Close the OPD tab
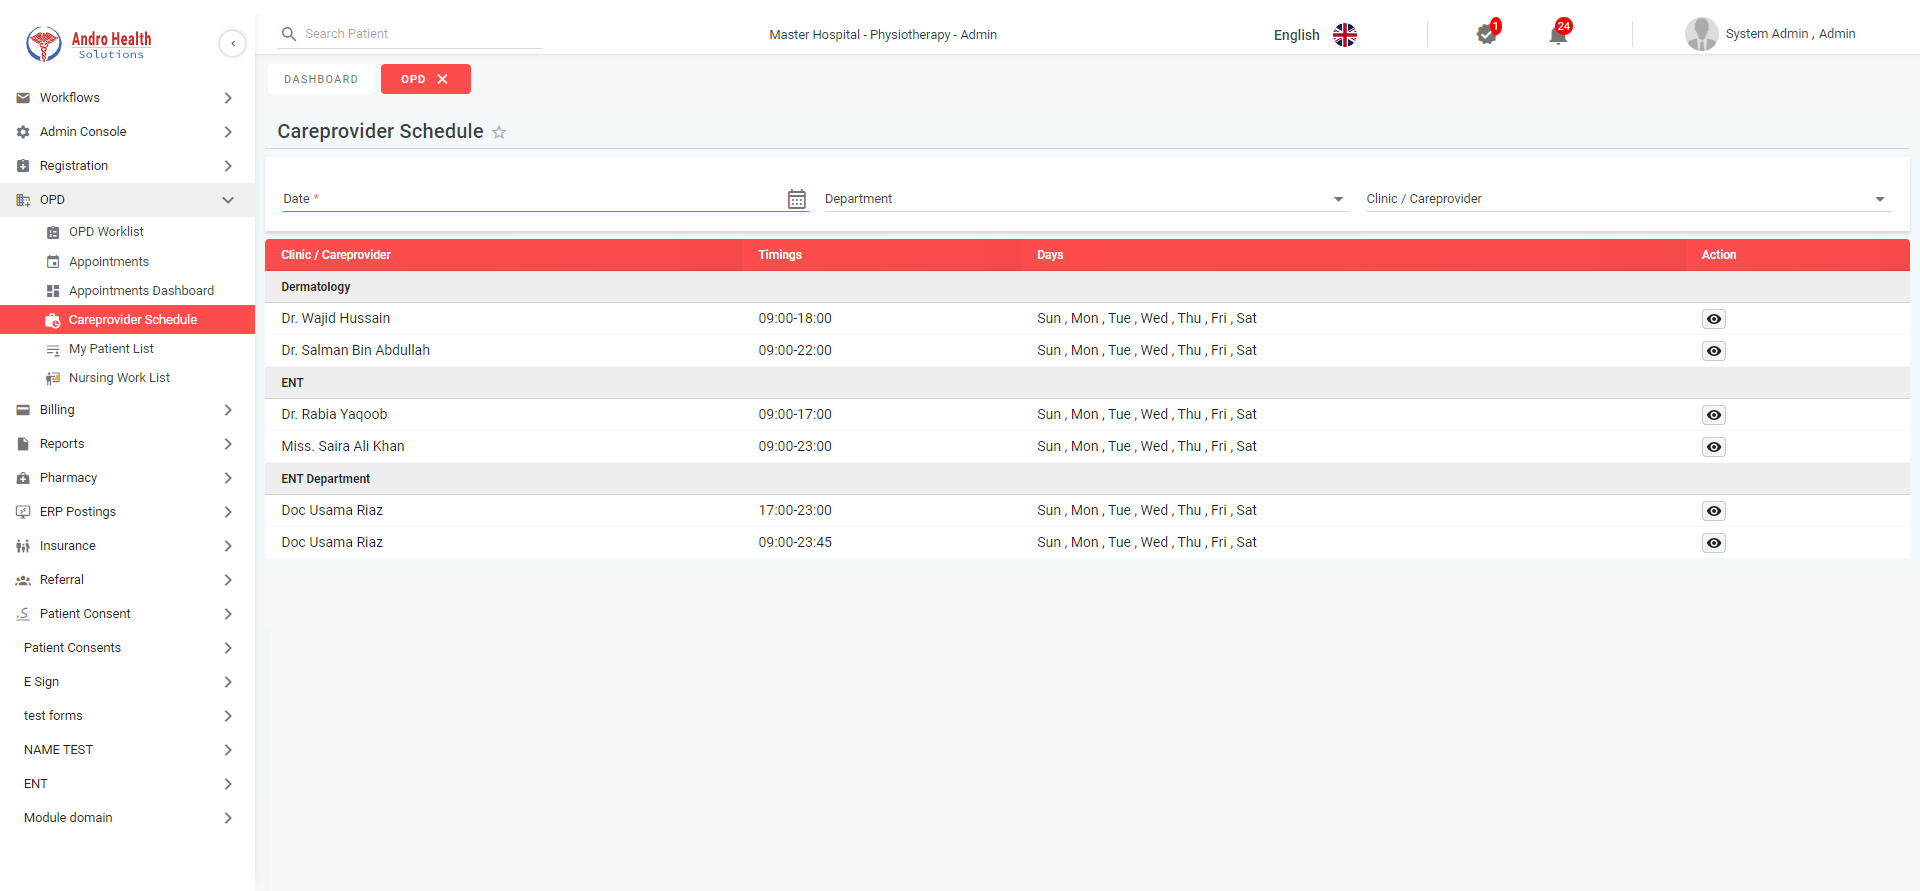The image size is (1920, 891). pos(443,79)
